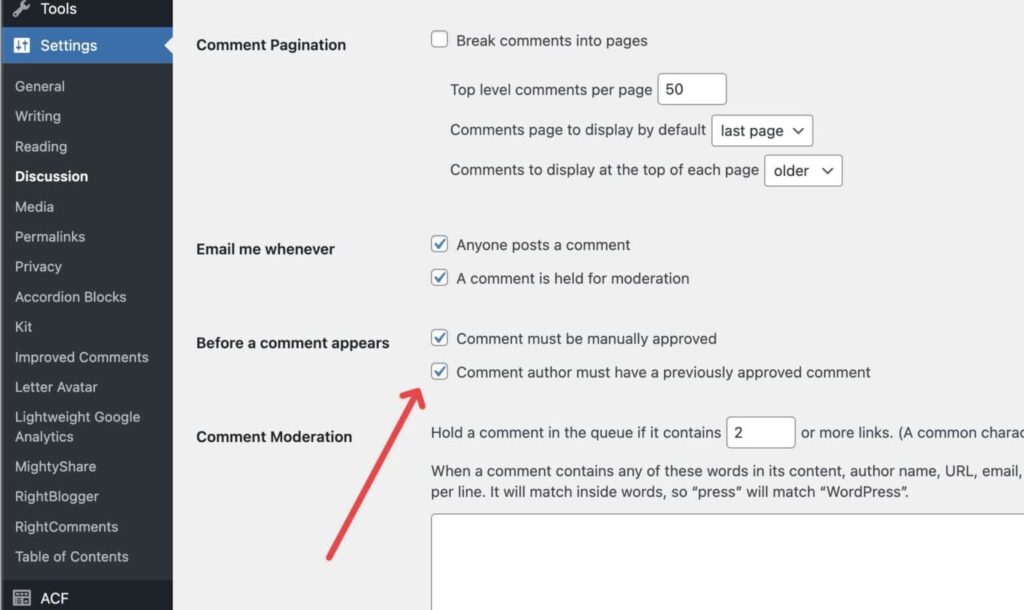Go to Permalinks settings
The image size is (1024, 610).
pos(50,237)
